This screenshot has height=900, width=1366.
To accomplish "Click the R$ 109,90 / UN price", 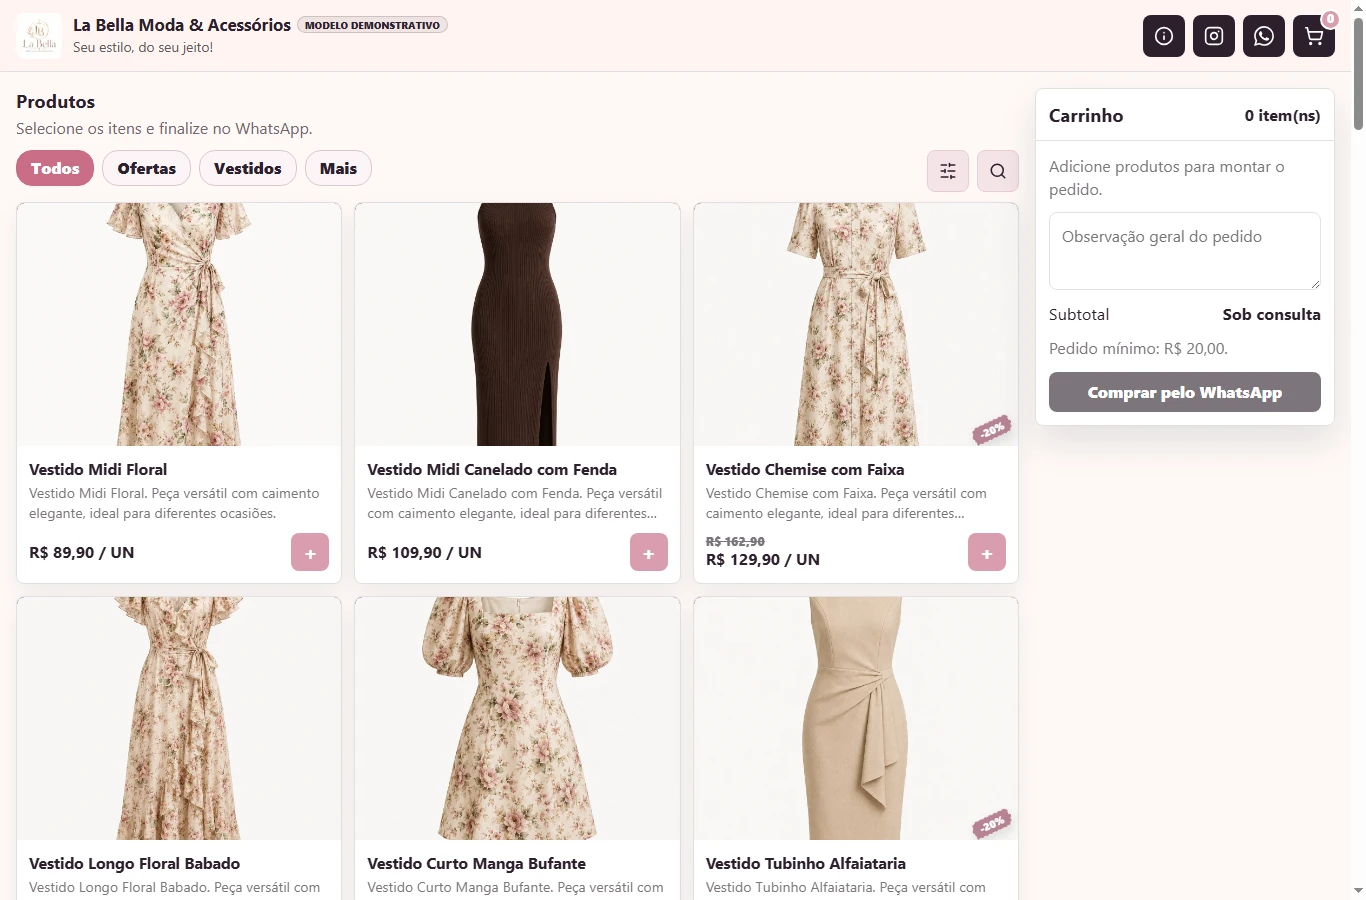I will tap(425, 552).
